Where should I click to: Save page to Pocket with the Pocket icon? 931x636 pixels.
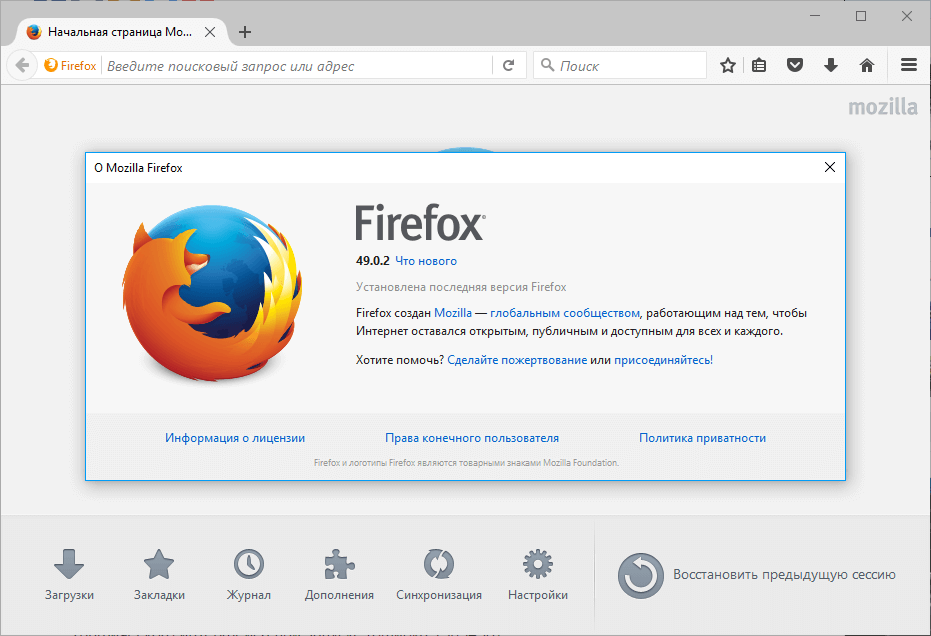(794, 64)
